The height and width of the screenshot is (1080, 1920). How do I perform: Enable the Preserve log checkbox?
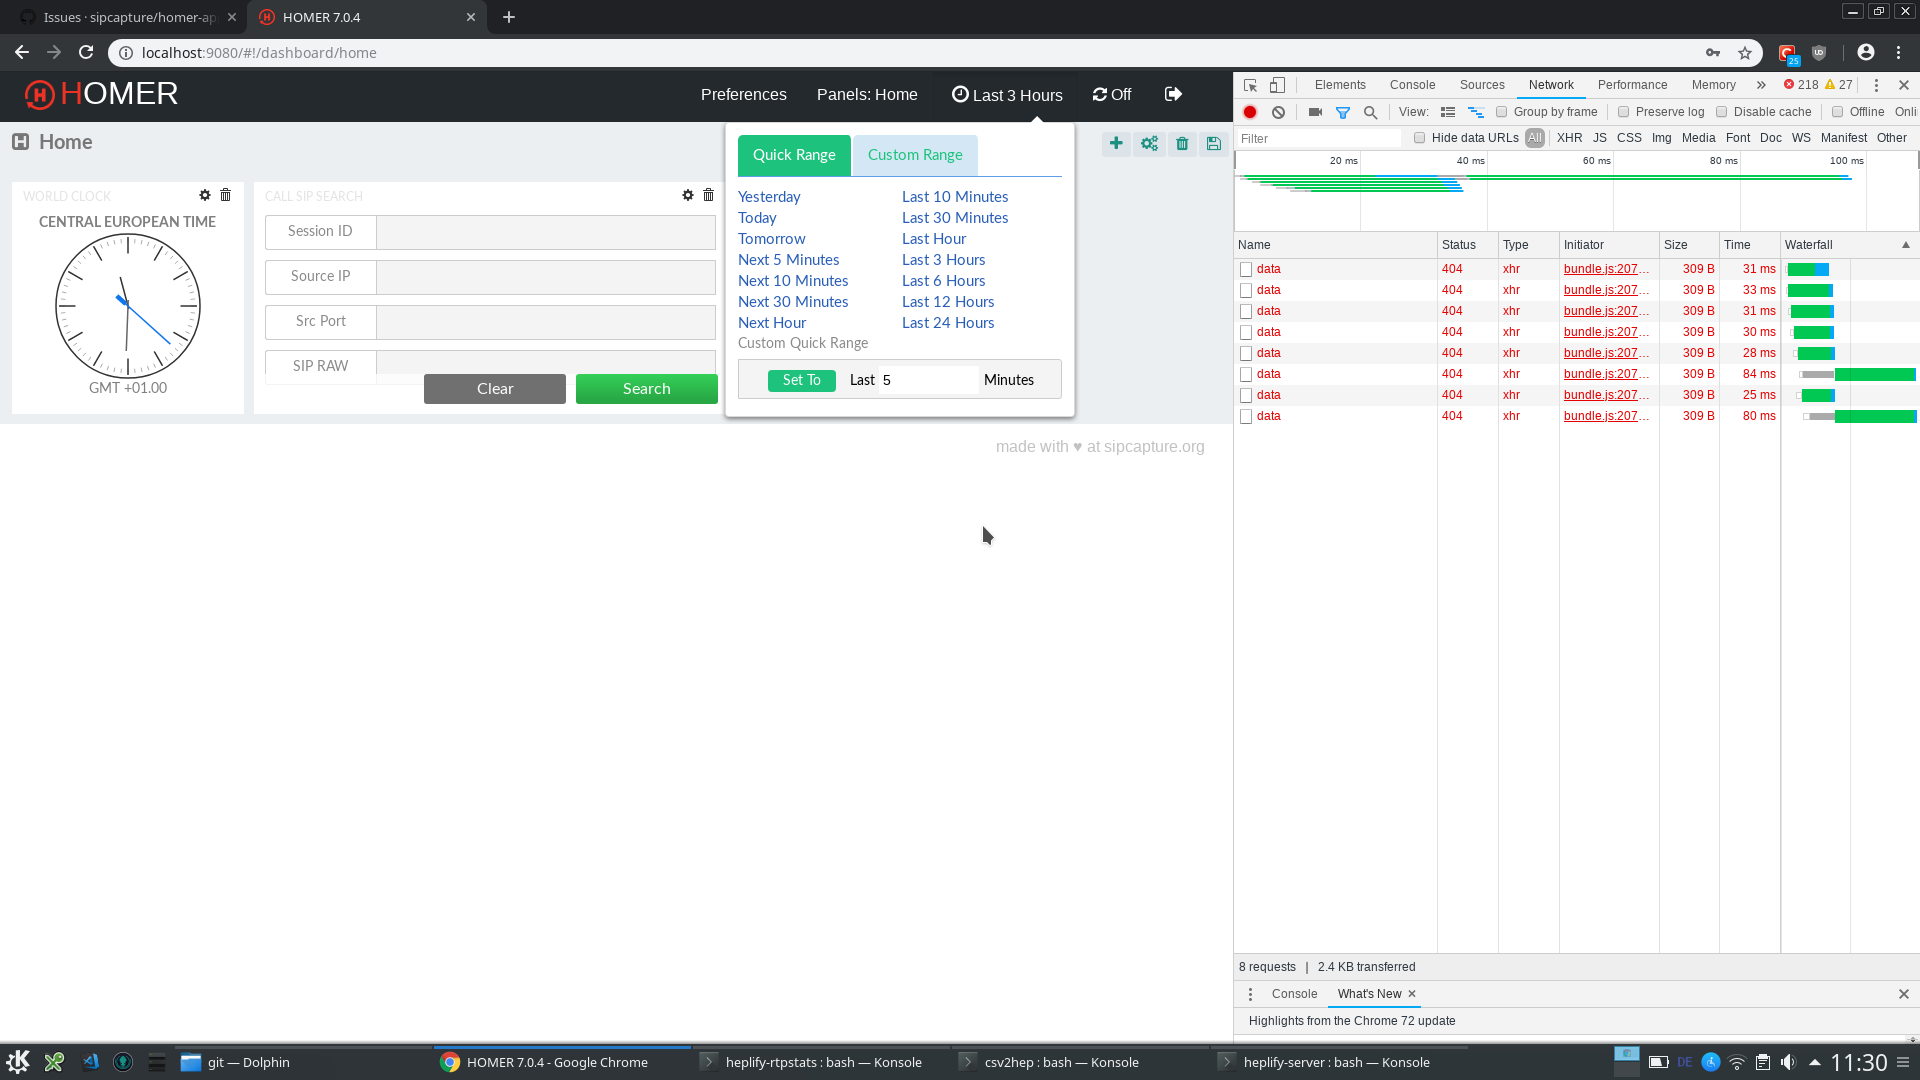(x=1623, y=112)
